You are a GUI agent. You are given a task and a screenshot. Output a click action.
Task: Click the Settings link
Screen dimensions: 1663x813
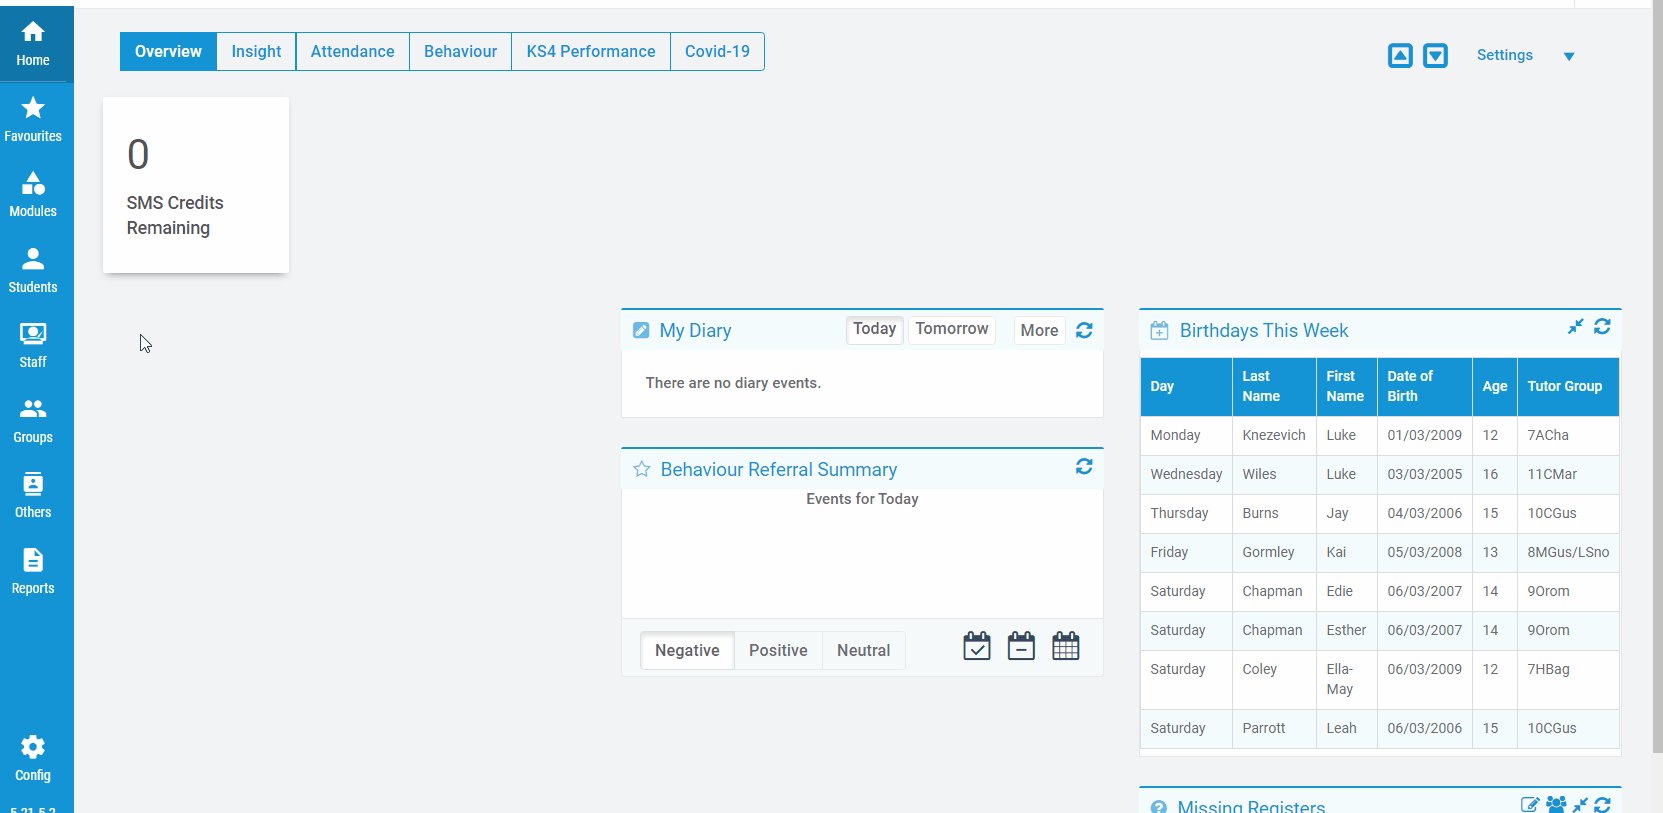tap(1504, 55)
